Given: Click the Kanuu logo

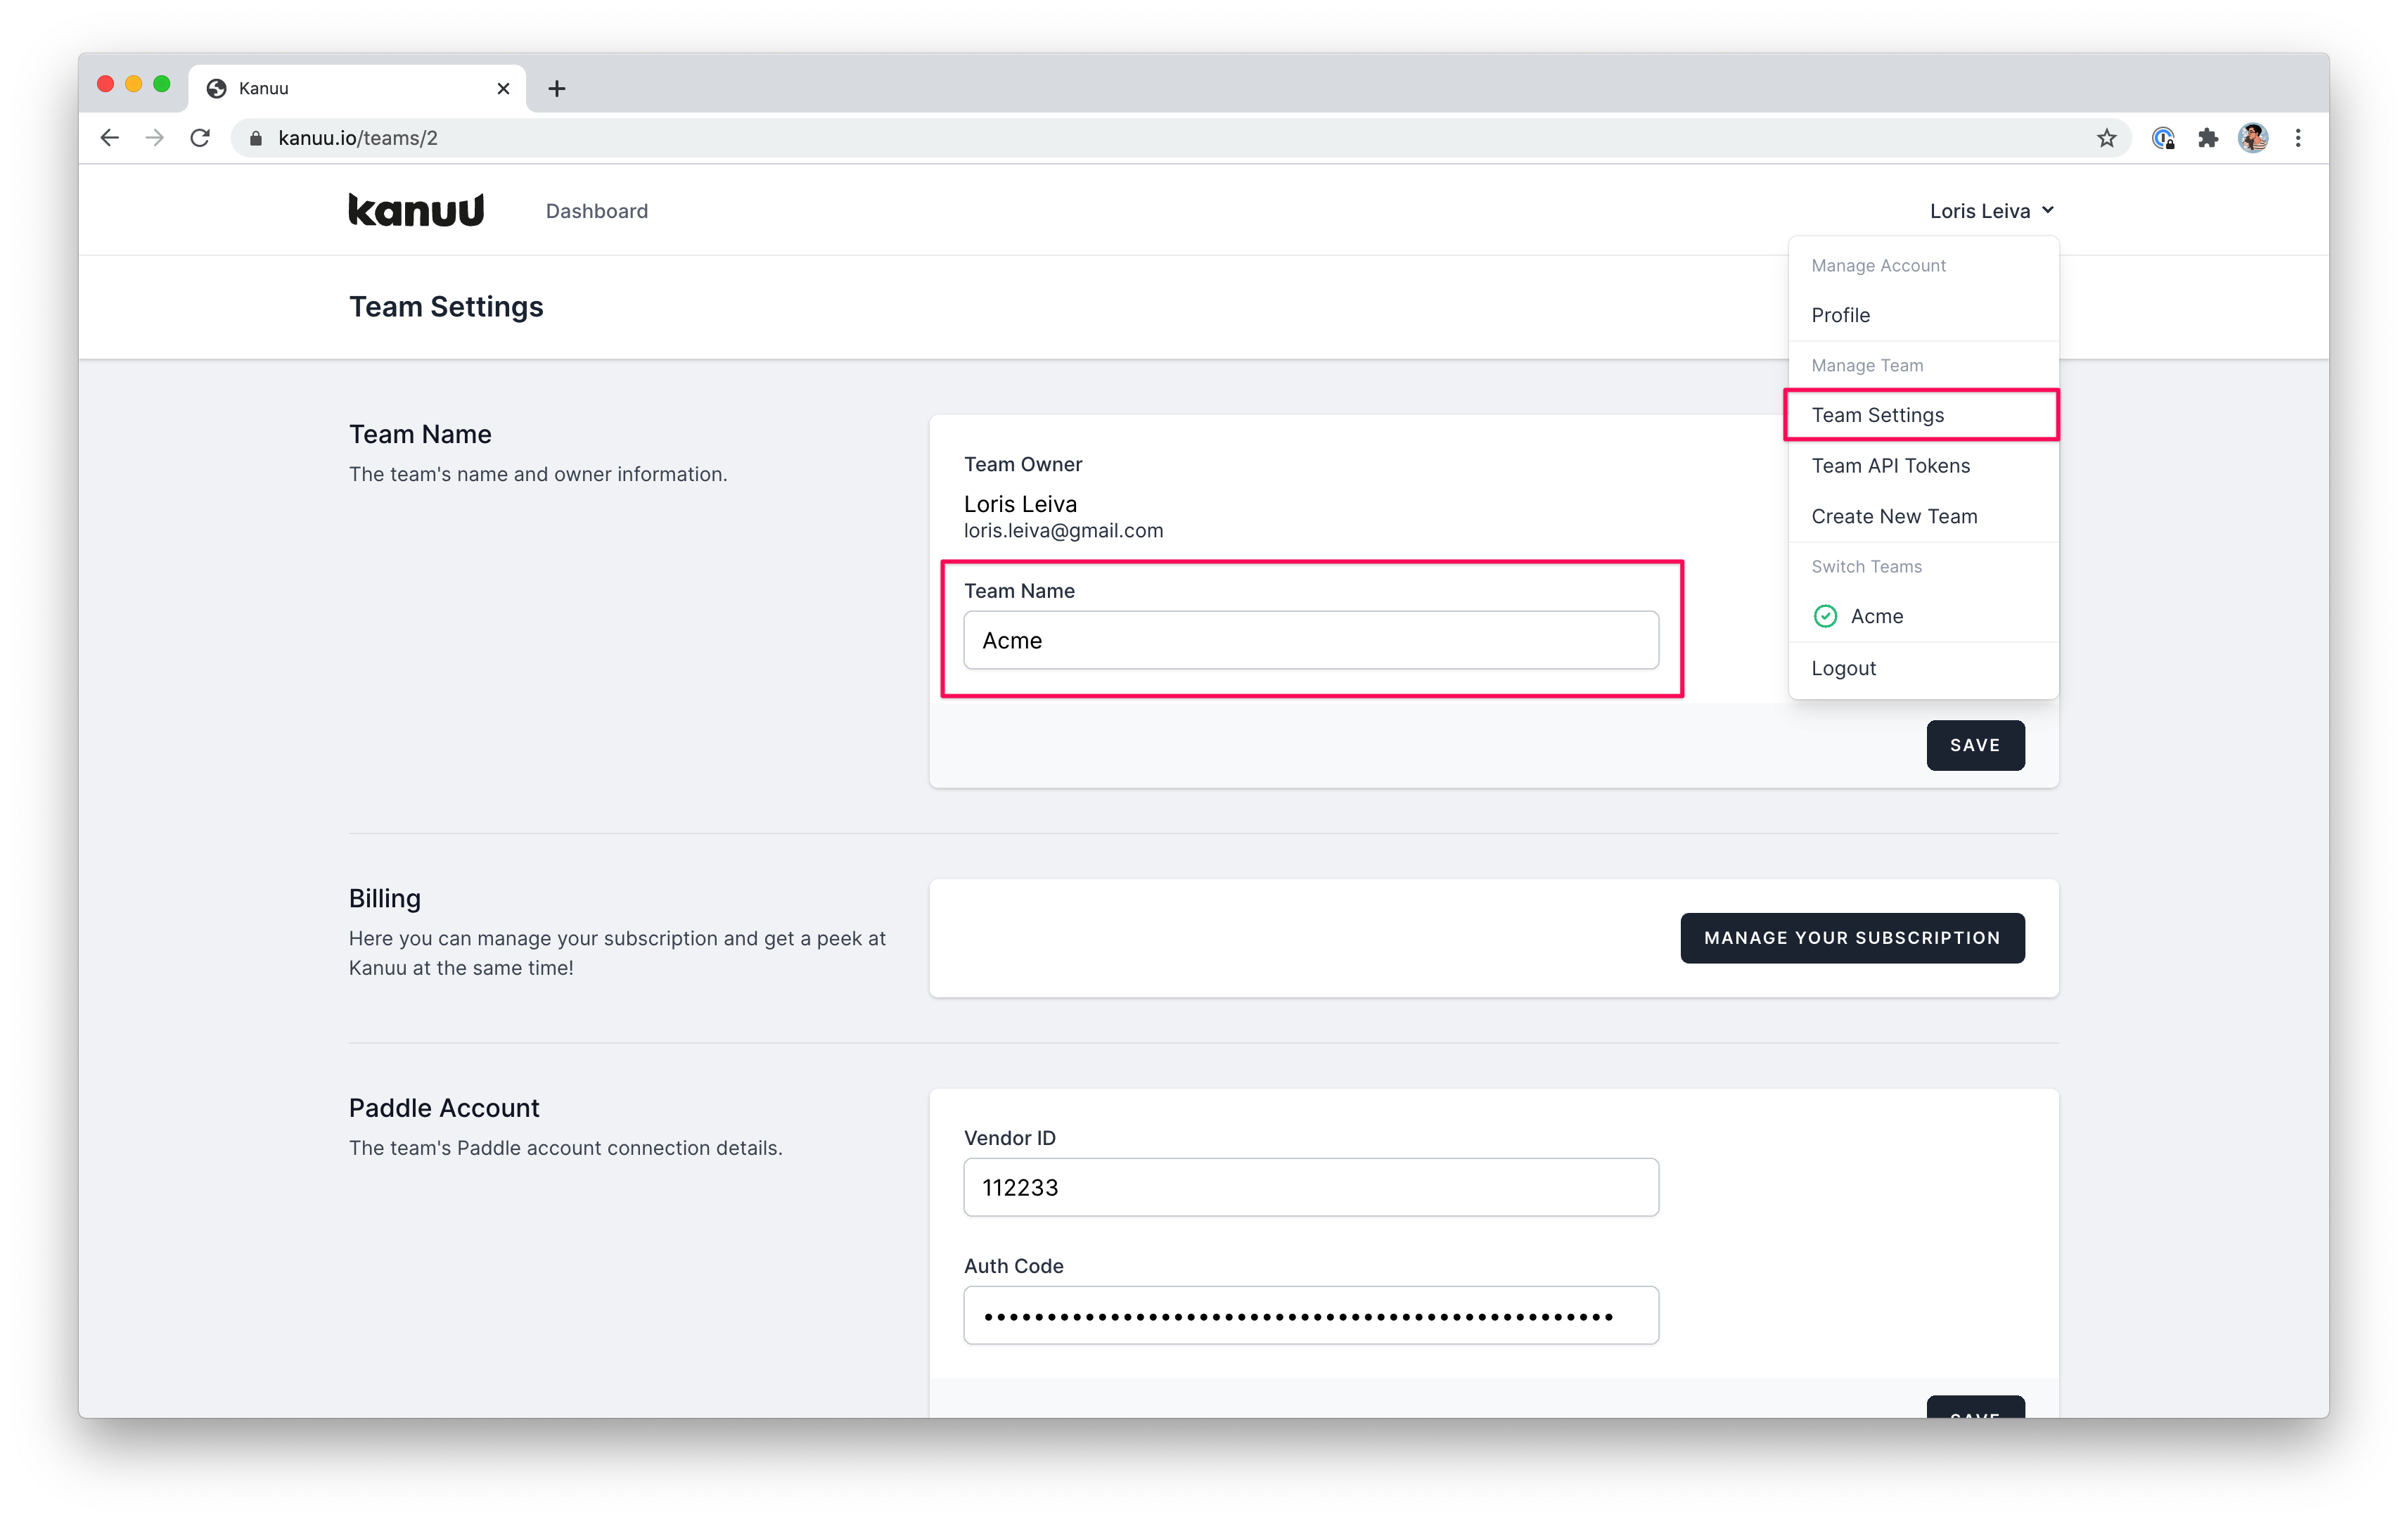Looking at the screenshot, I should [416, 210].
